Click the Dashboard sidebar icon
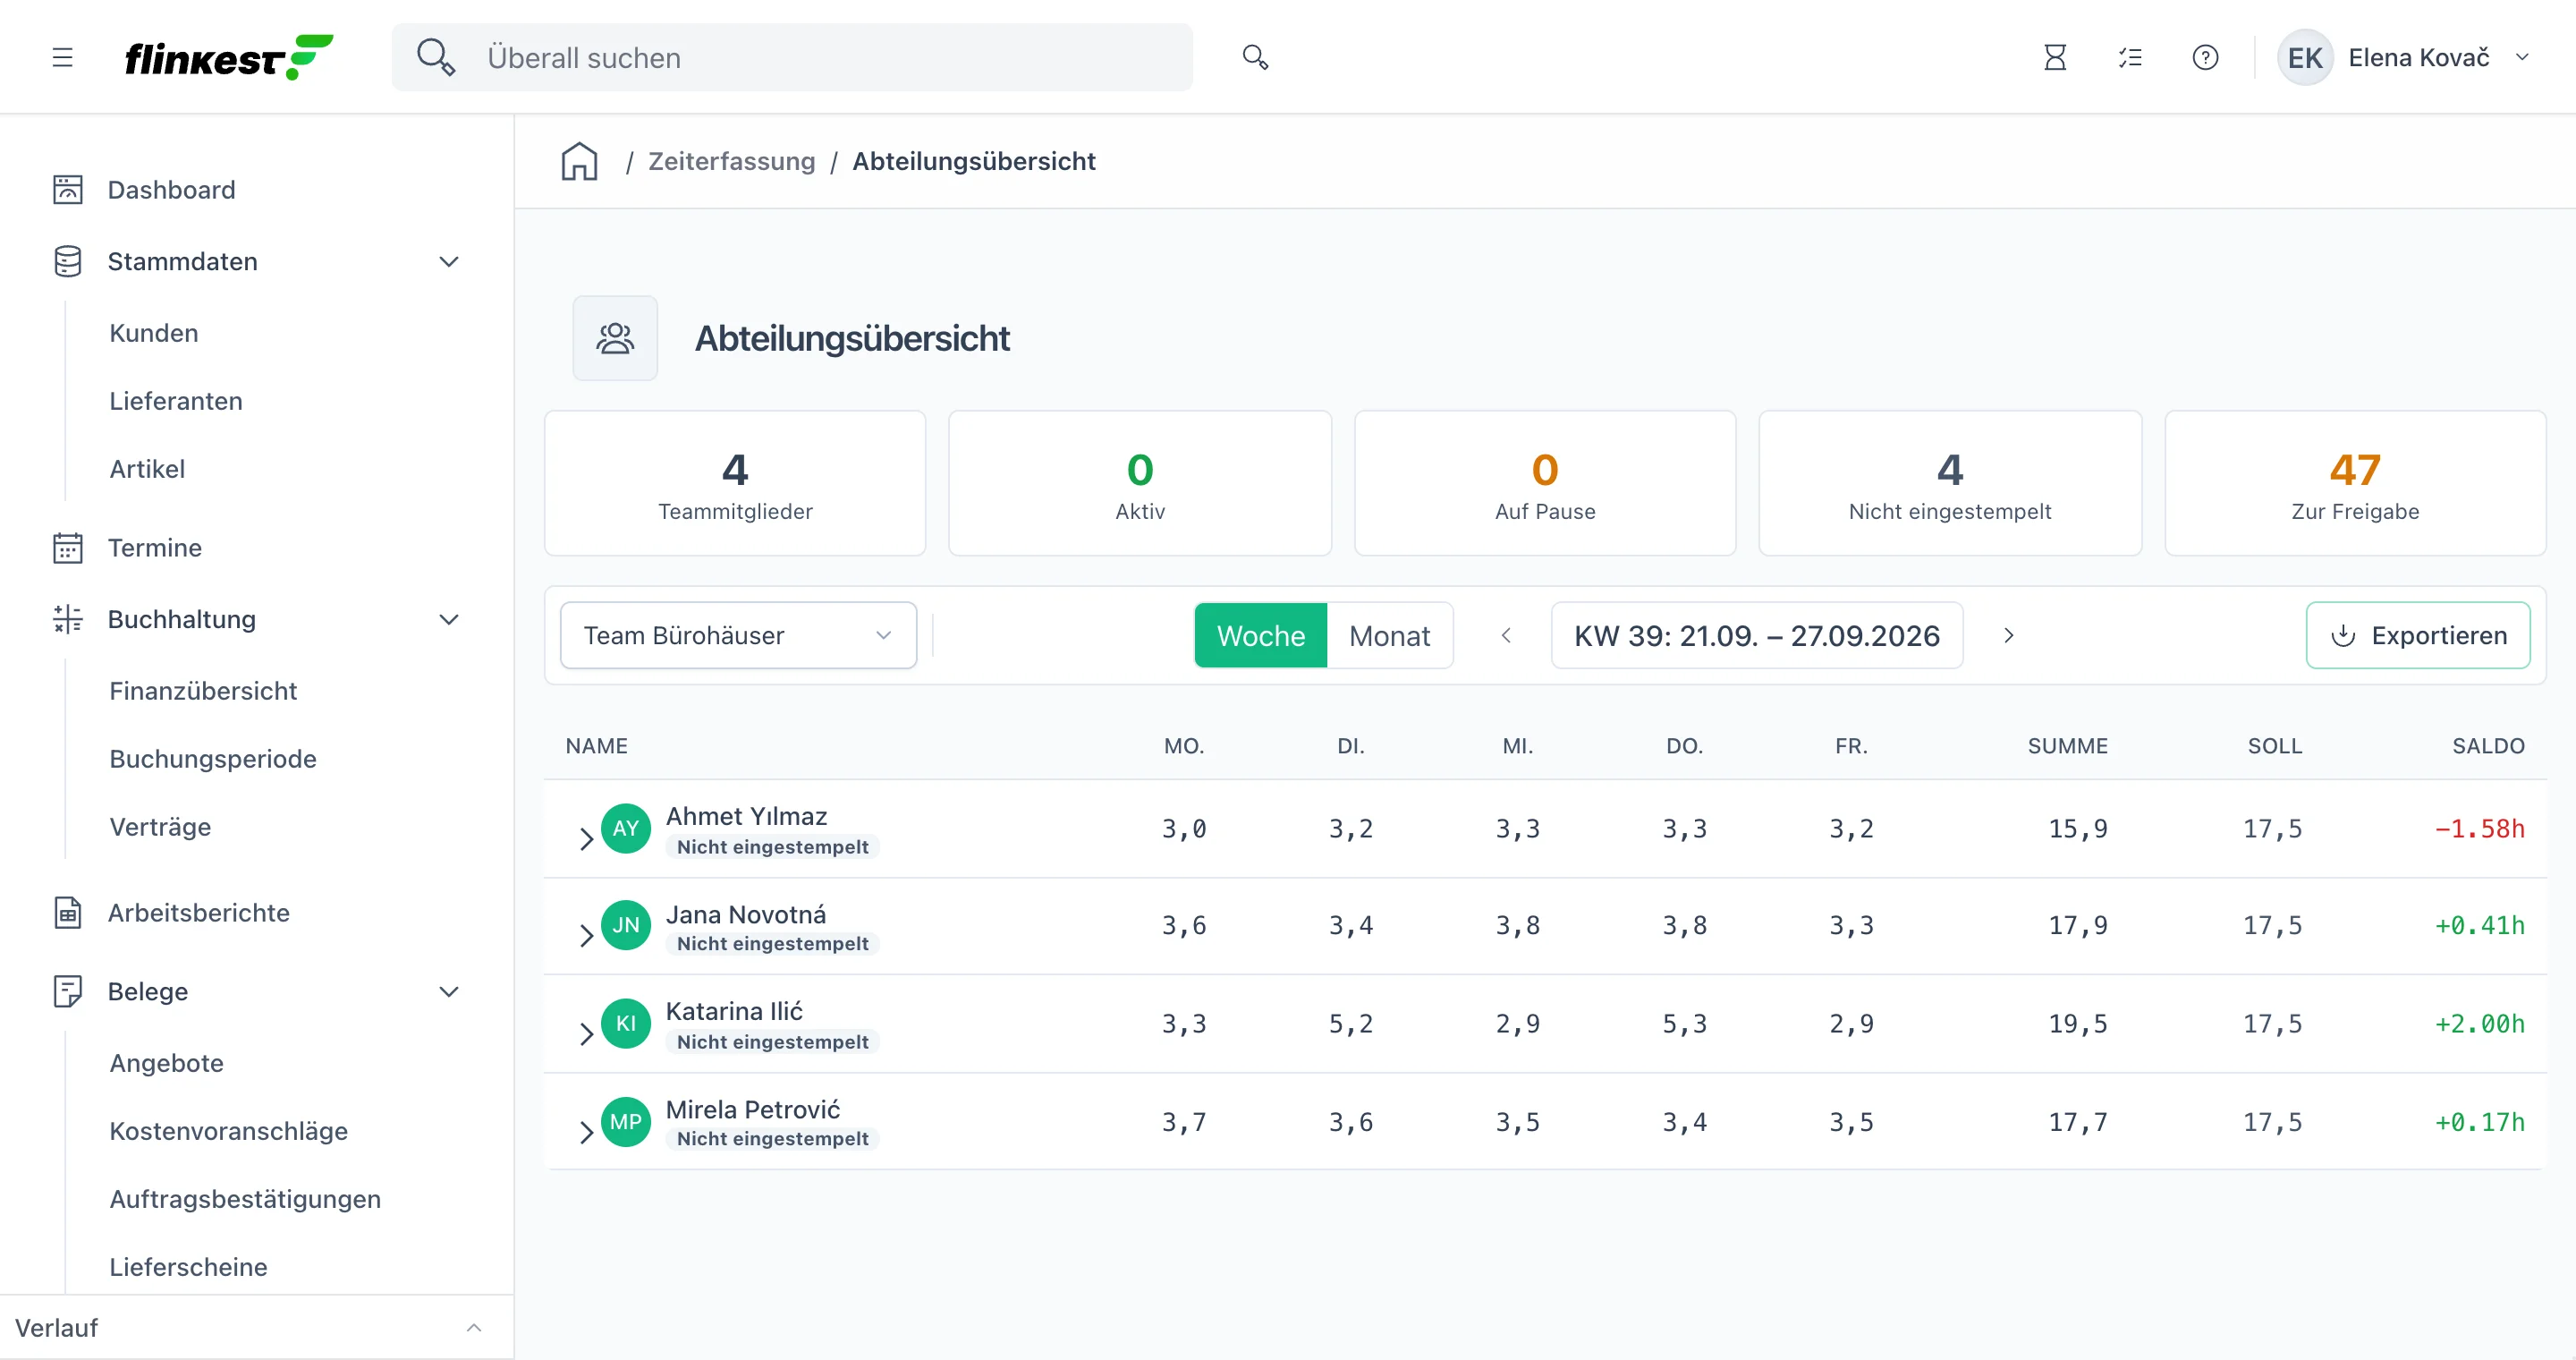Viewport: 2576px width, 1360px height. click(x=67, y=190)
